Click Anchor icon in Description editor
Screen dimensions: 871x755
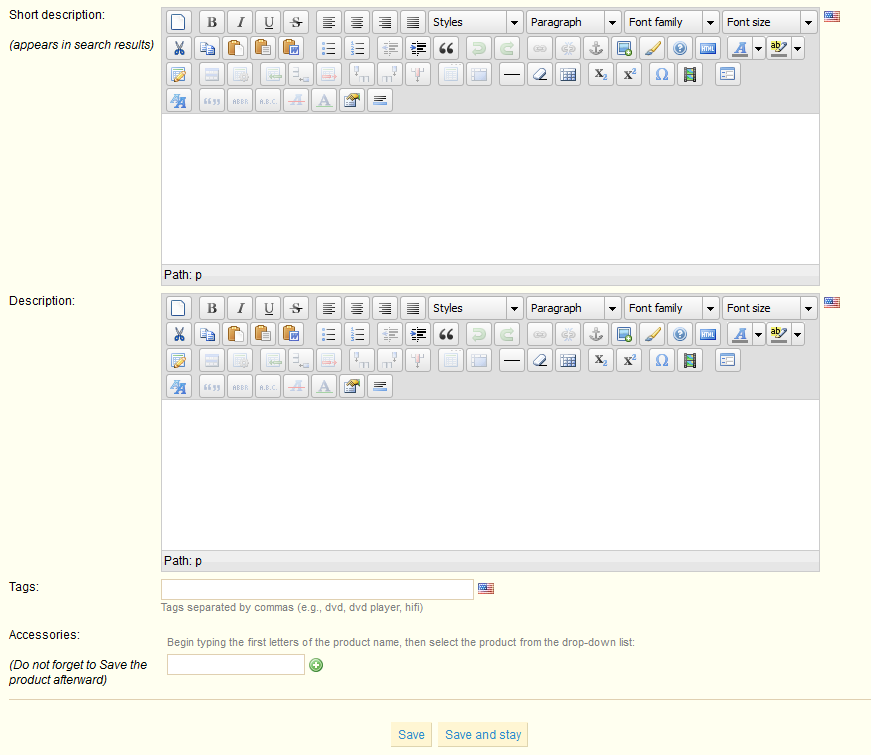(x=595, y=334)
